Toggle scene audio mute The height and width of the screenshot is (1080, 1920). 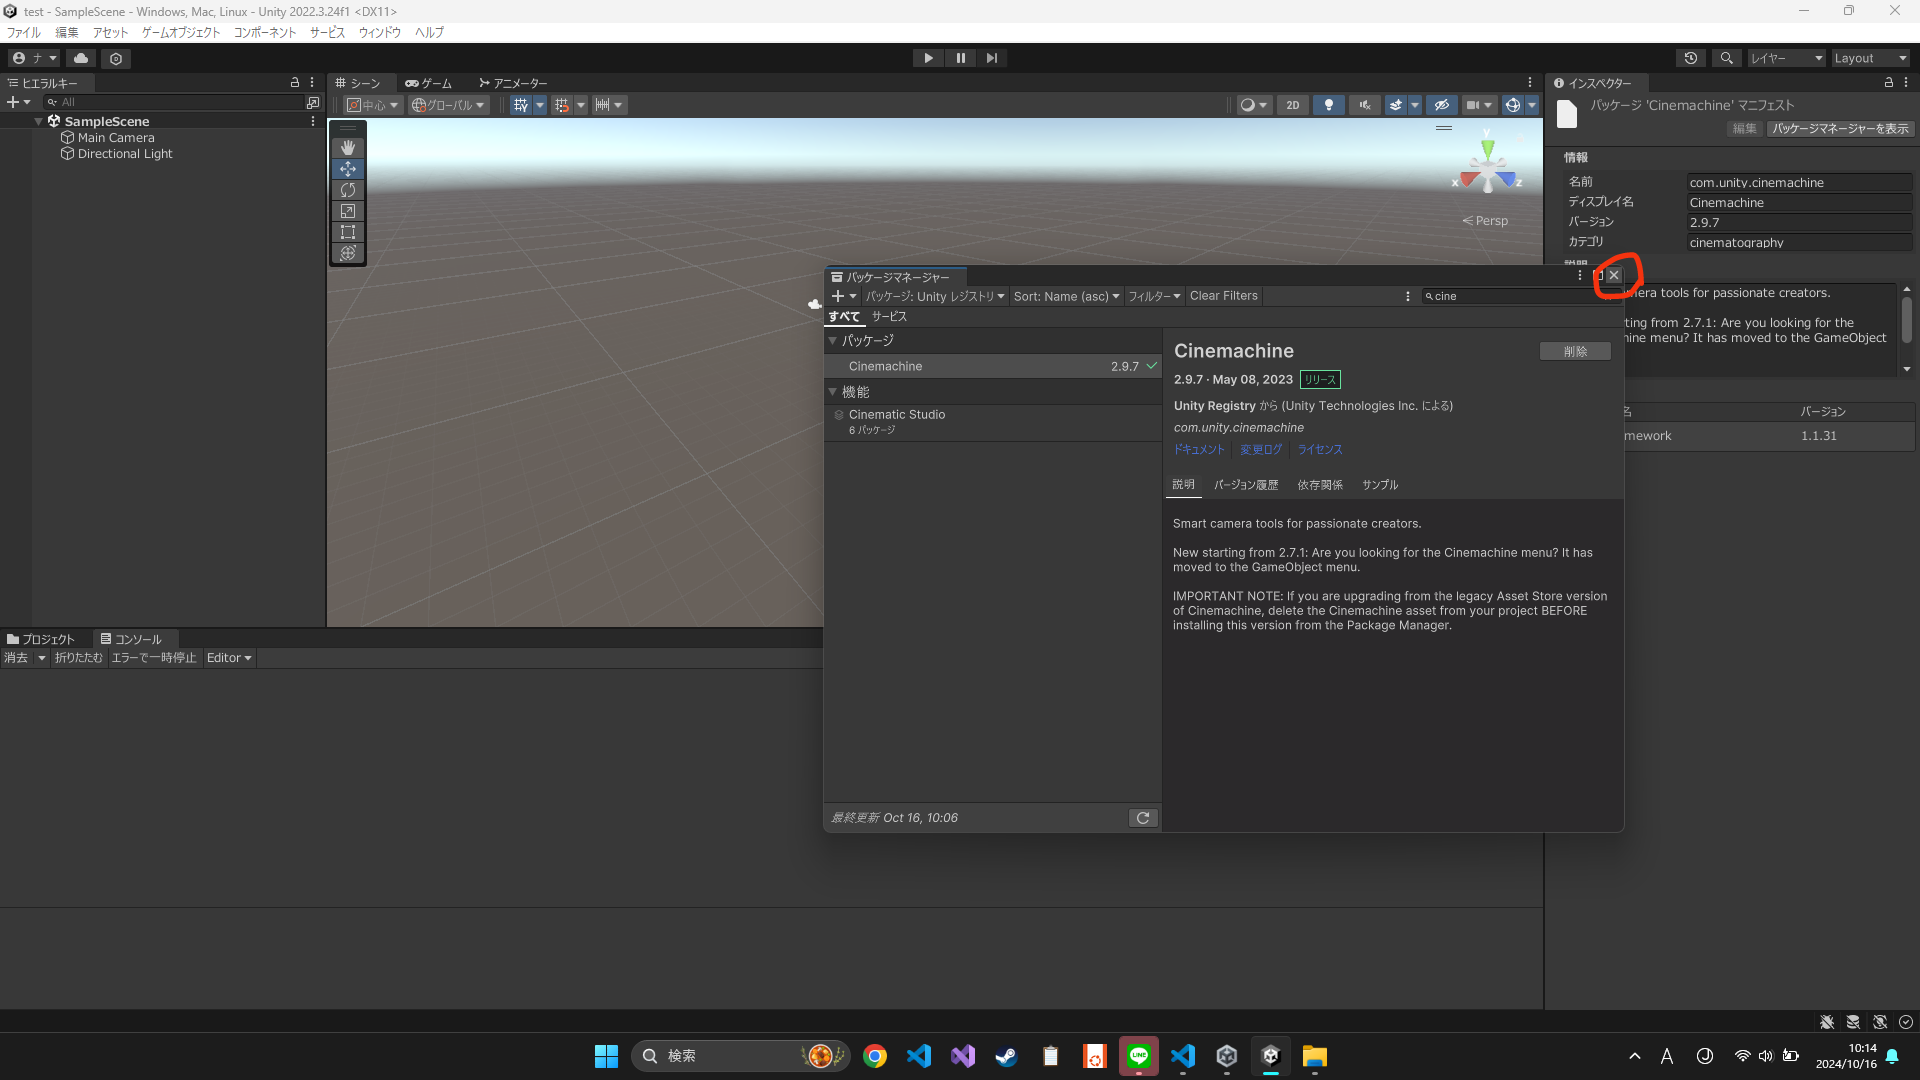[1364, 105]
